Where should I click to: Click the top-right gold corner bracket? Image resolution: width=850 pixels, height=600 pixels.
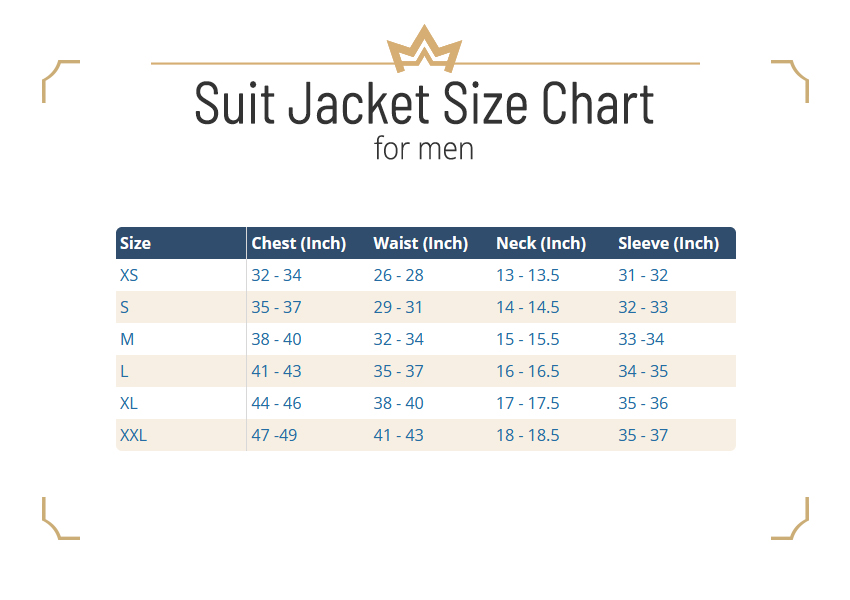(x=790, y=81)
